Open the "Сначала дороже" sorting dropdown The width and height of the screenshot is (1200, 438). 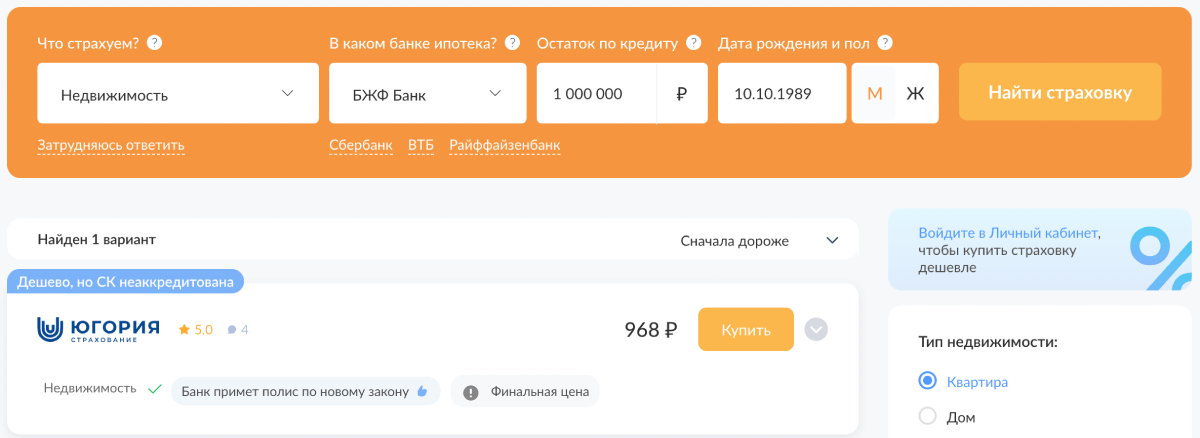(759, 240)
